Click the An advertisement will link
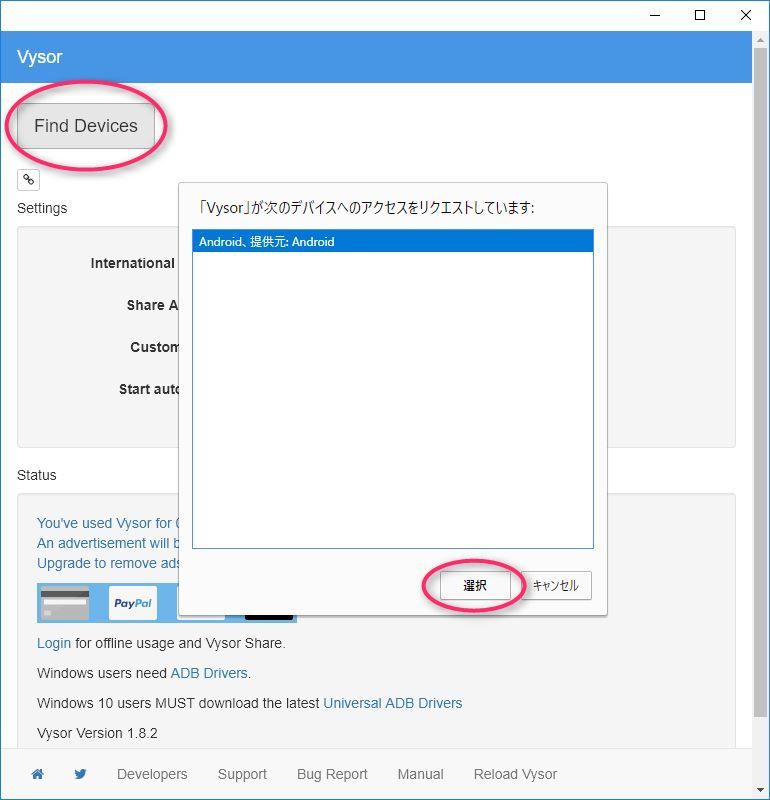This screenshot has width=770, height=800. click(x=108, y=543)
